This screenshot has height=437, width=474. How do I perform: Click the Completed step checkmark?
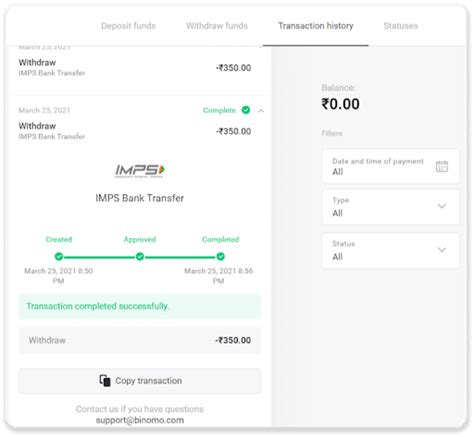point(221,256)
